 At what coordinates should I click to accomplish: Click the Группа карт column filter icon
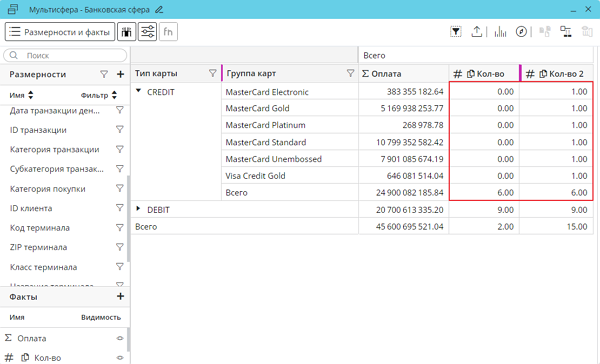tap(350, 73)
